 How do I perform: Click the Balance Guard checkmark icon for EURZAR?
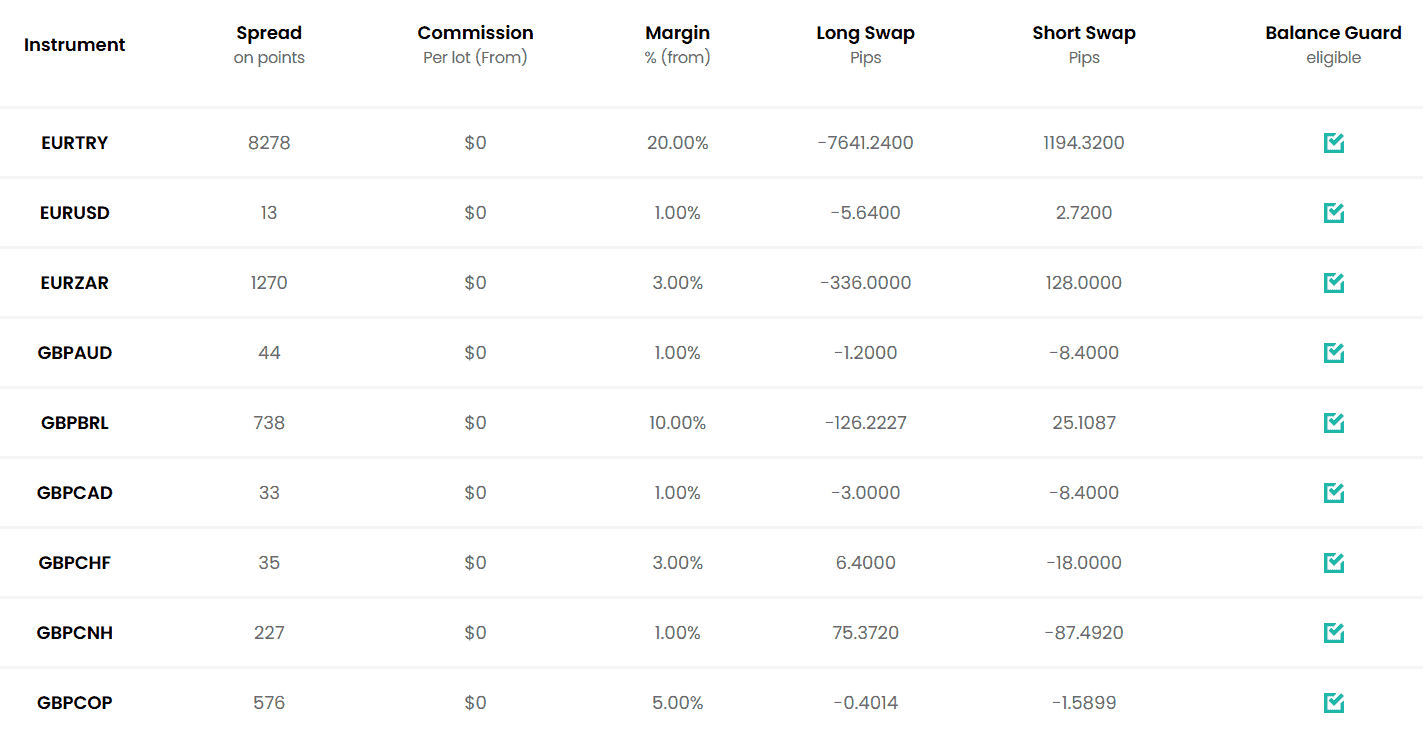pyautogui.click(x=1333, y=282)
